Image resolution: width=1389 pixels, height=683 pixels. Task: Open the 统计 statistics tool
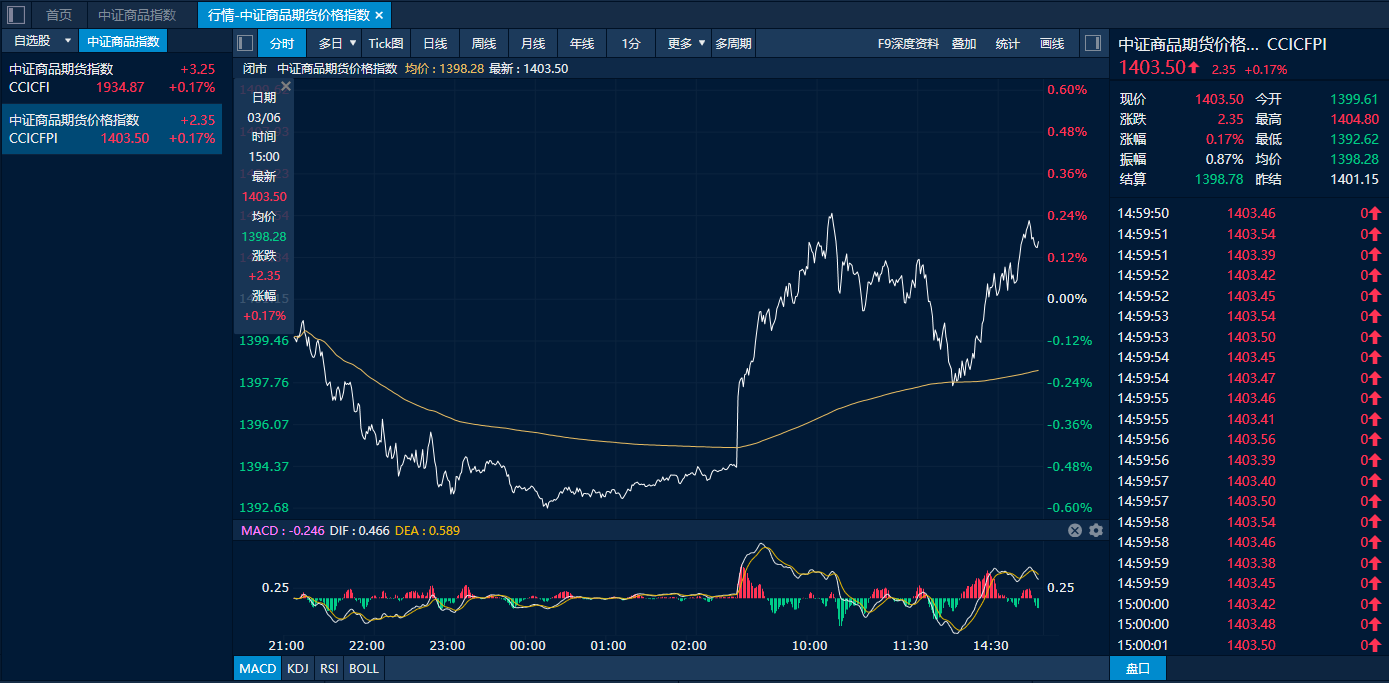coord(1008,43)
